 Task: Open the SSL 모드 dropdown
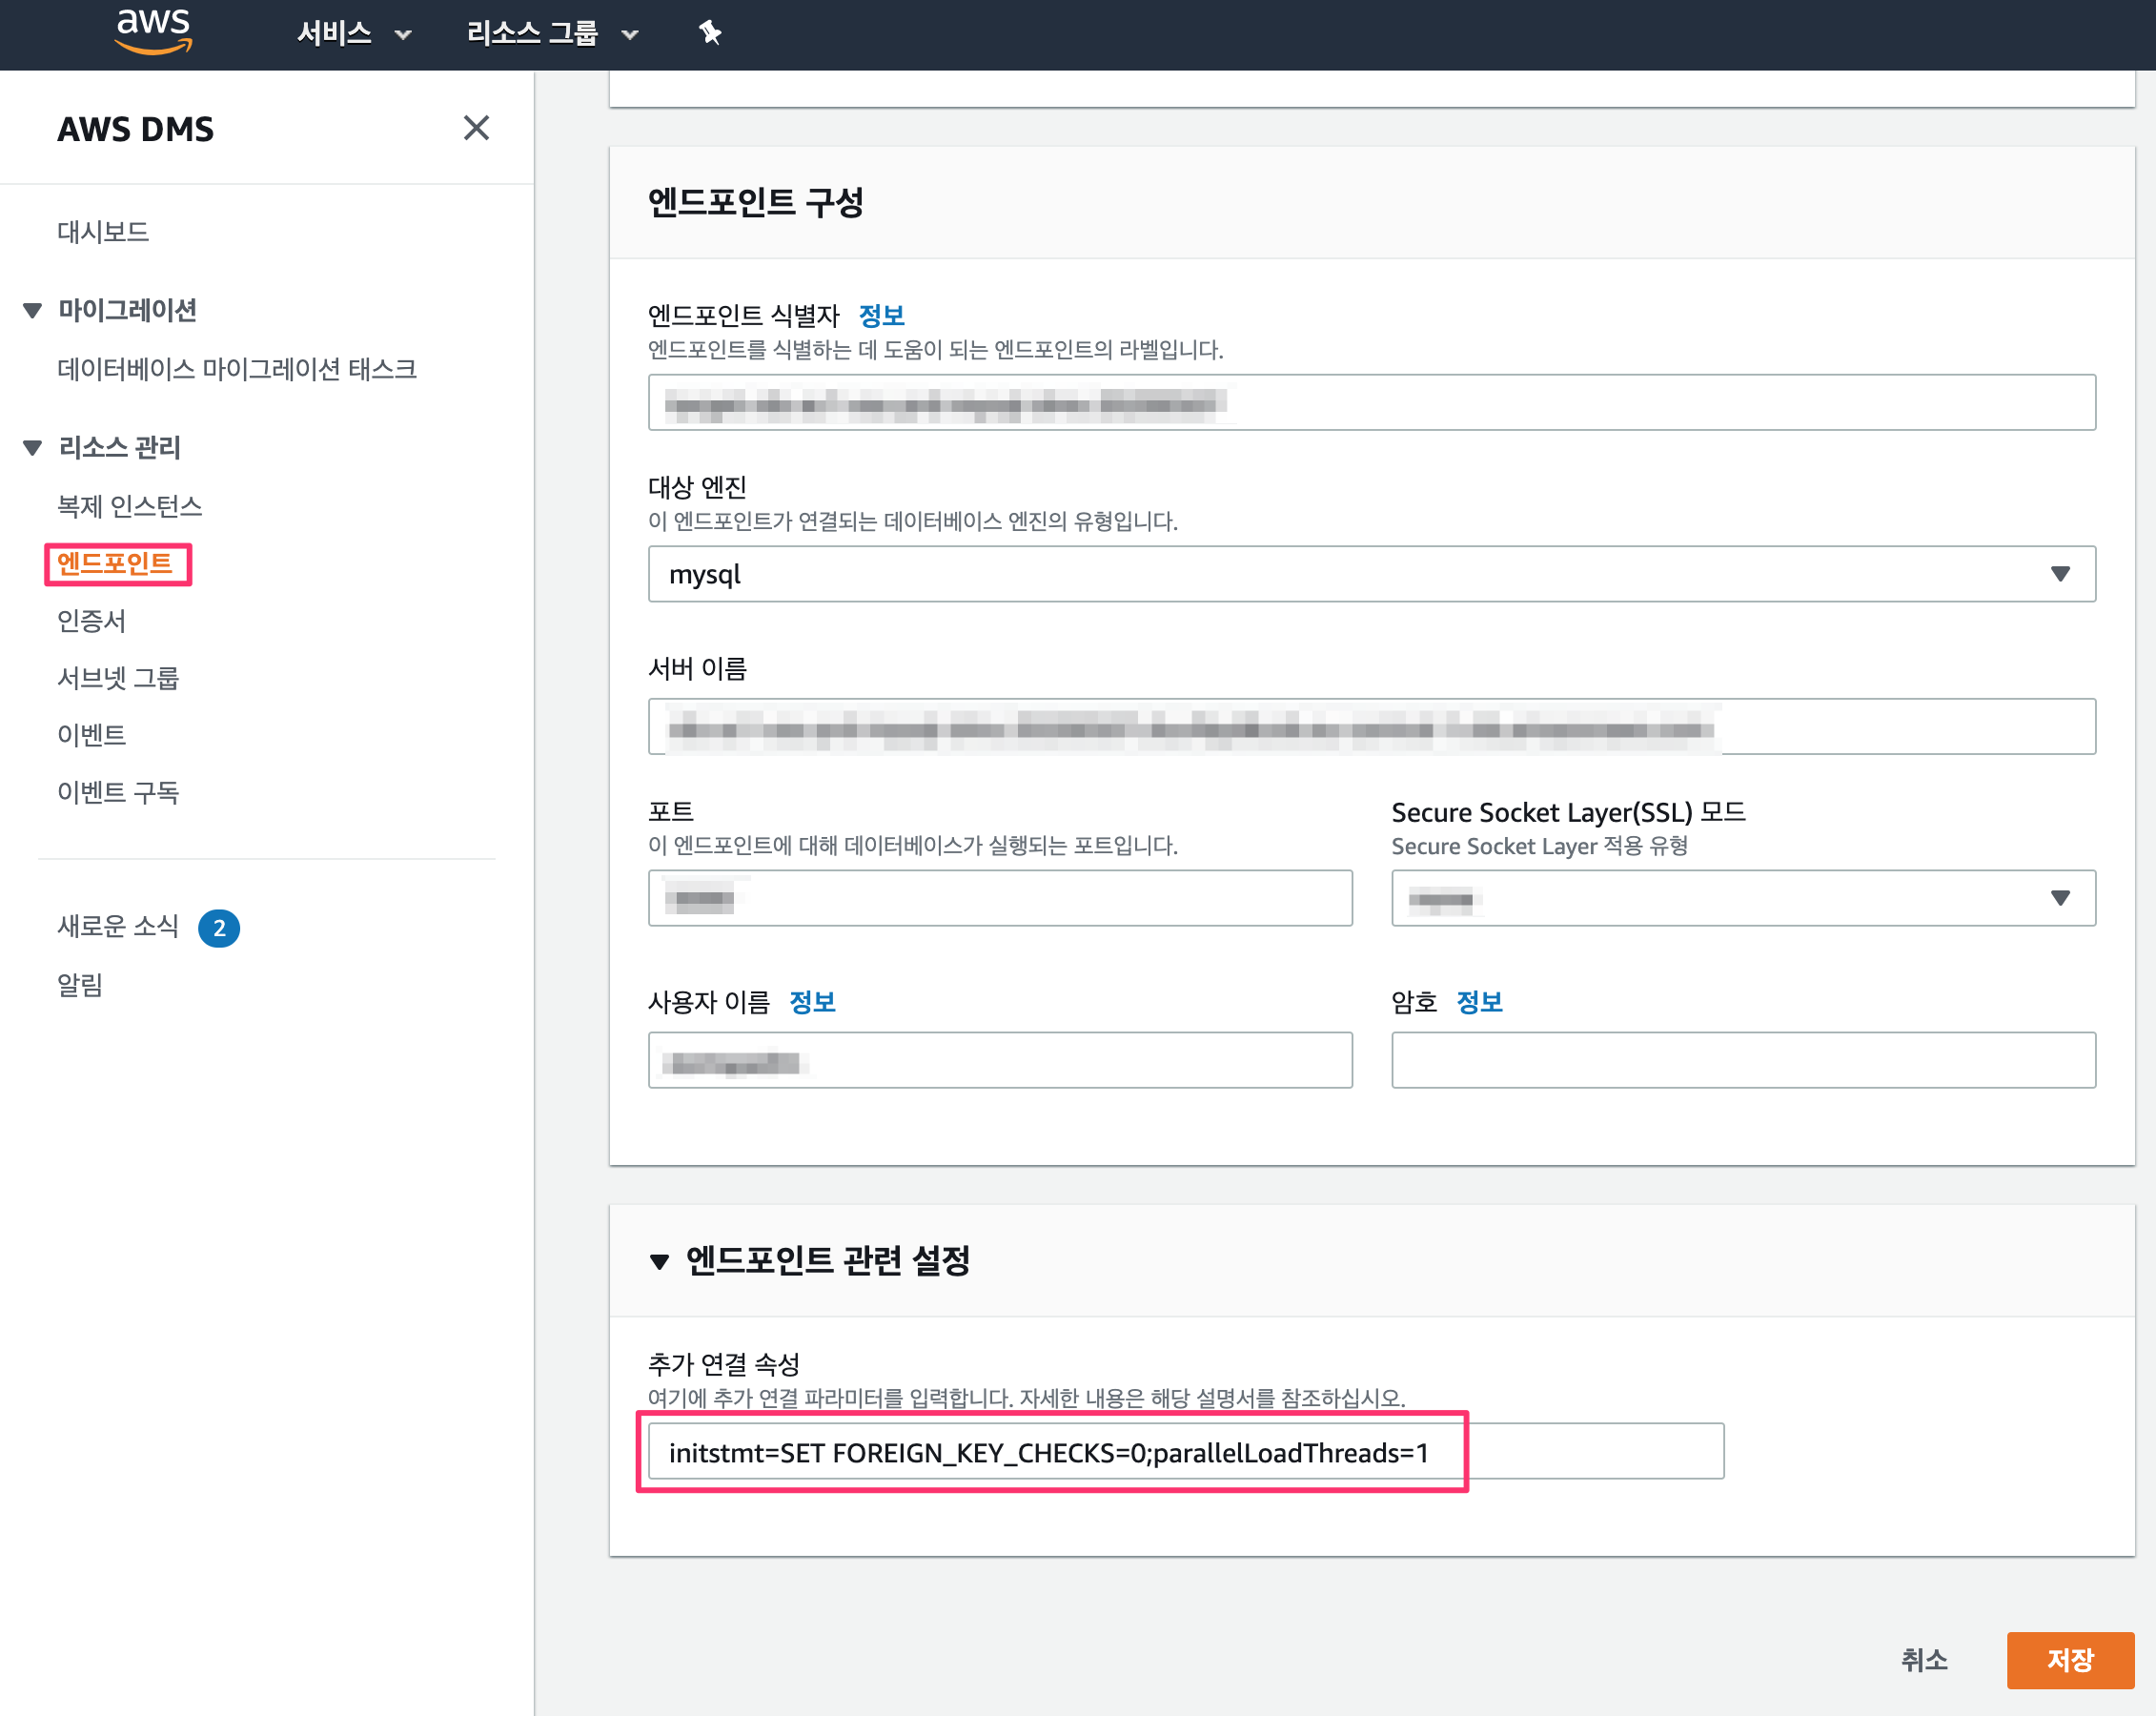pyautogui.click(x=1742, y=898)
